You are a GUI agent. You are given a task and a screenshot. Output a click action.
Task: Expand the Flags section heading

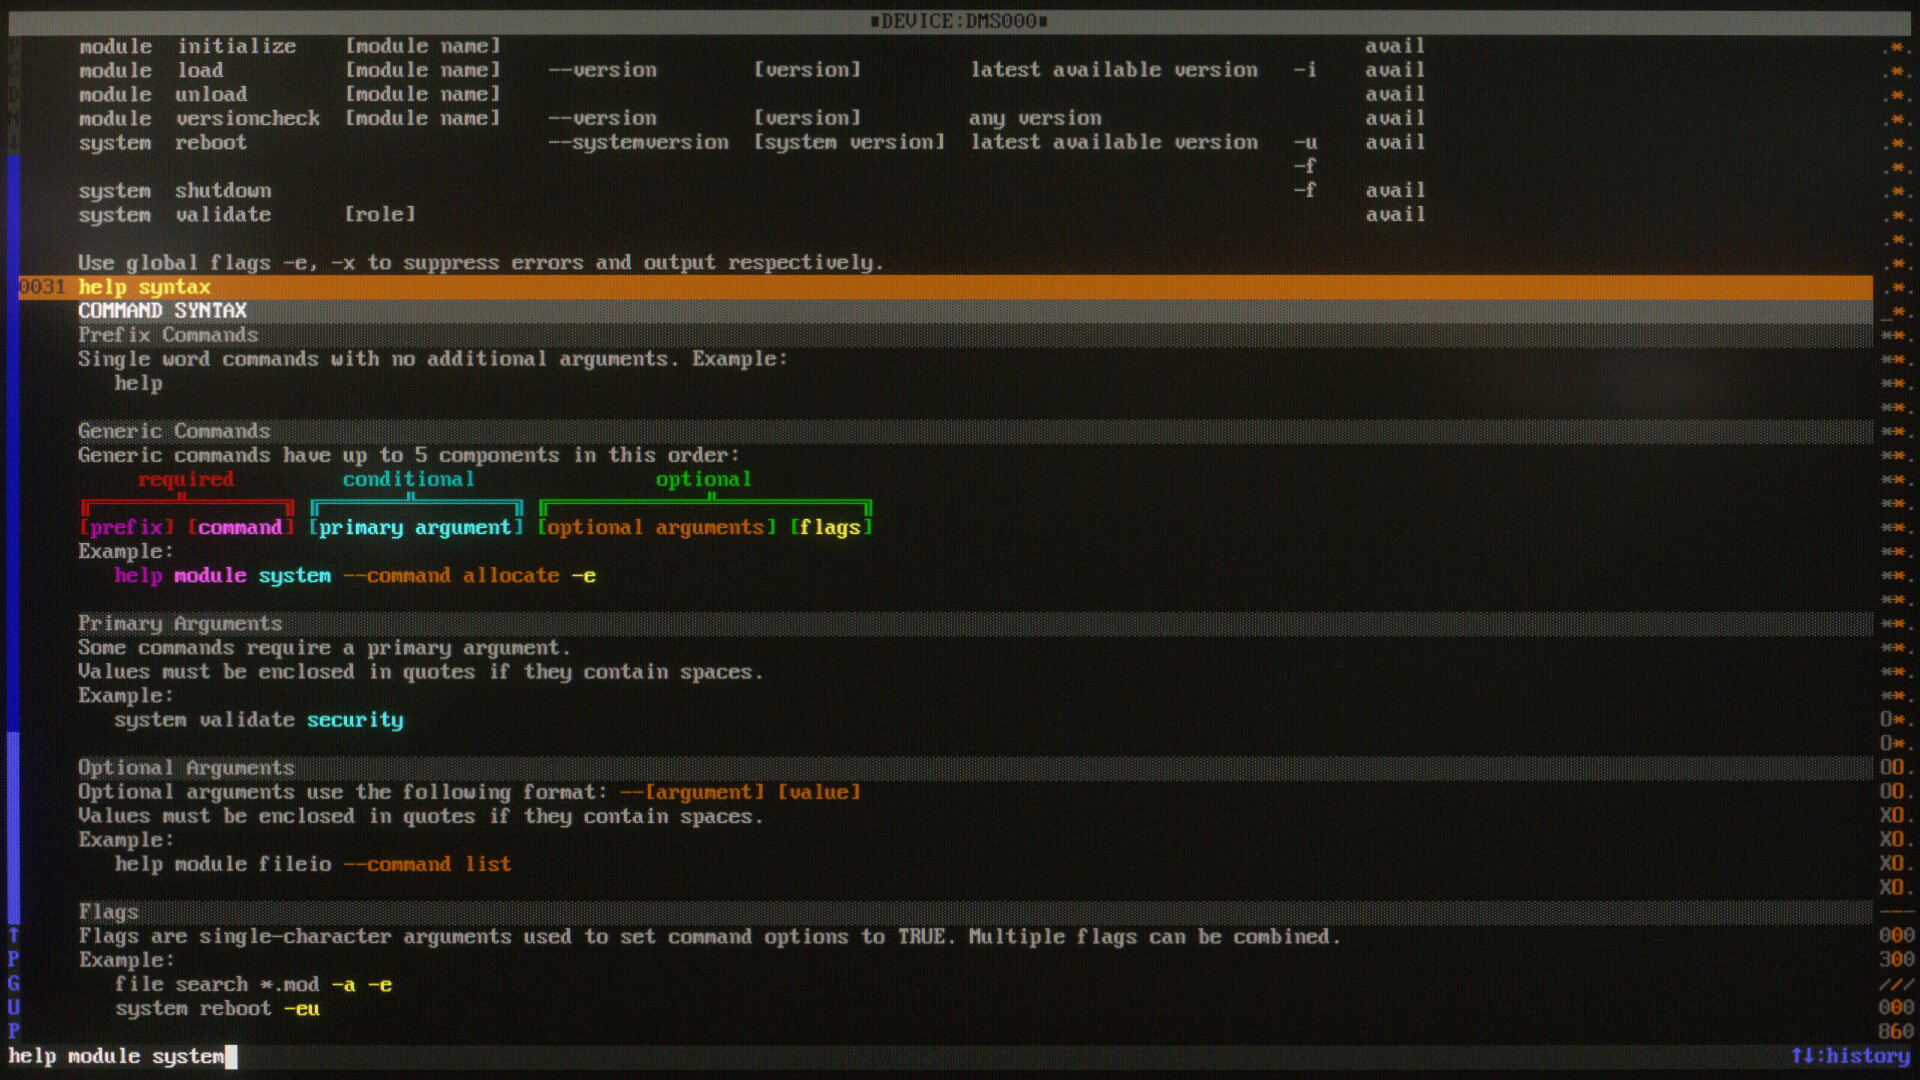click(x=109, y=912)
